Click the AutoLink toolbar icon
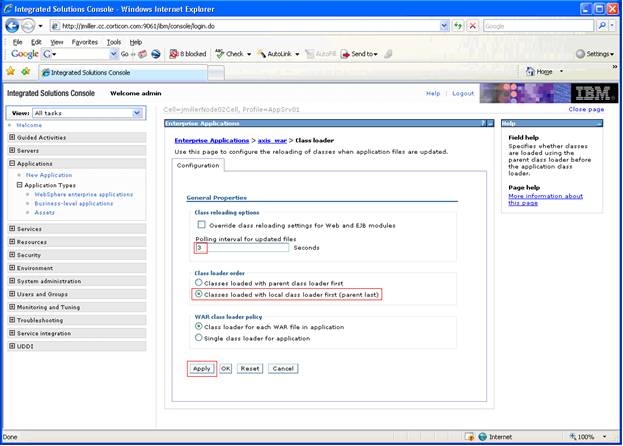The image size is (623, 446). point(262,54)
